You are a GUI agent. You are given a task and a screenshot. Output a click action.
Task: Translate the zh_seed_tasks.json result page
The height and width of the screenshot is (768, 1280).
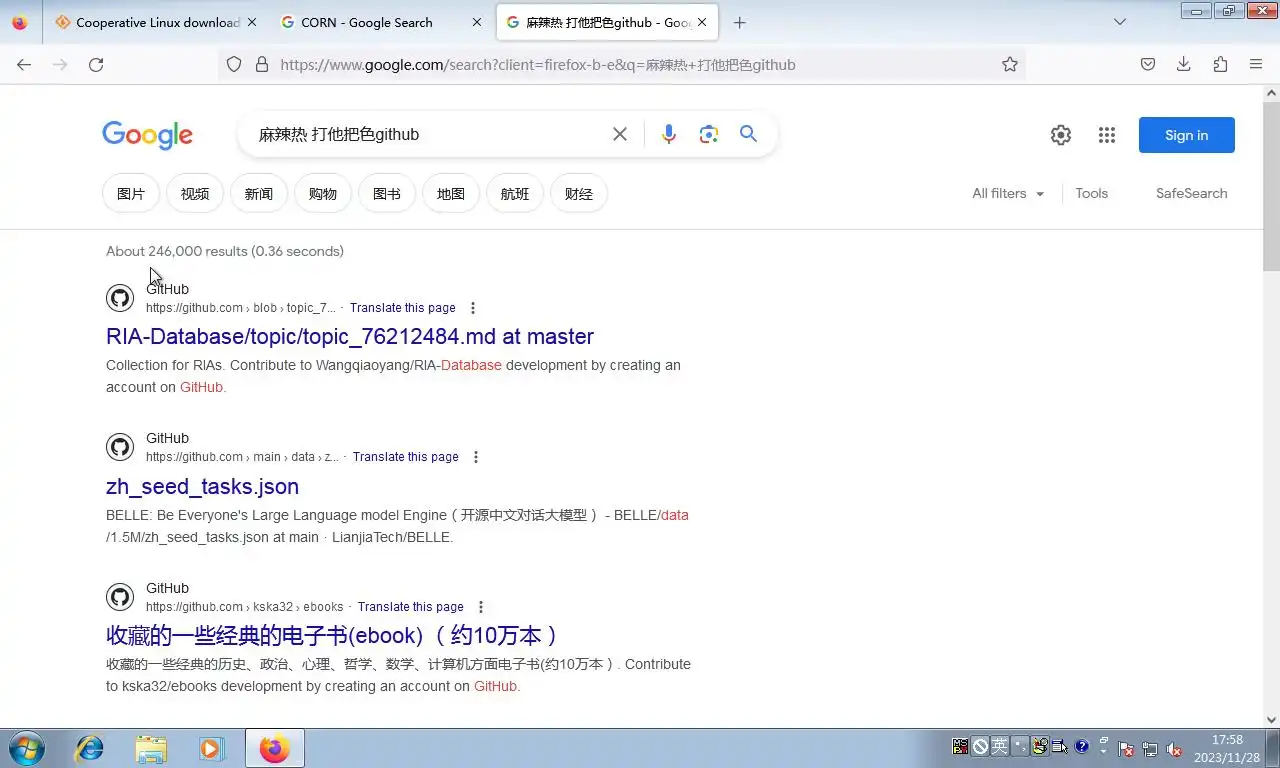coord(405,457)
